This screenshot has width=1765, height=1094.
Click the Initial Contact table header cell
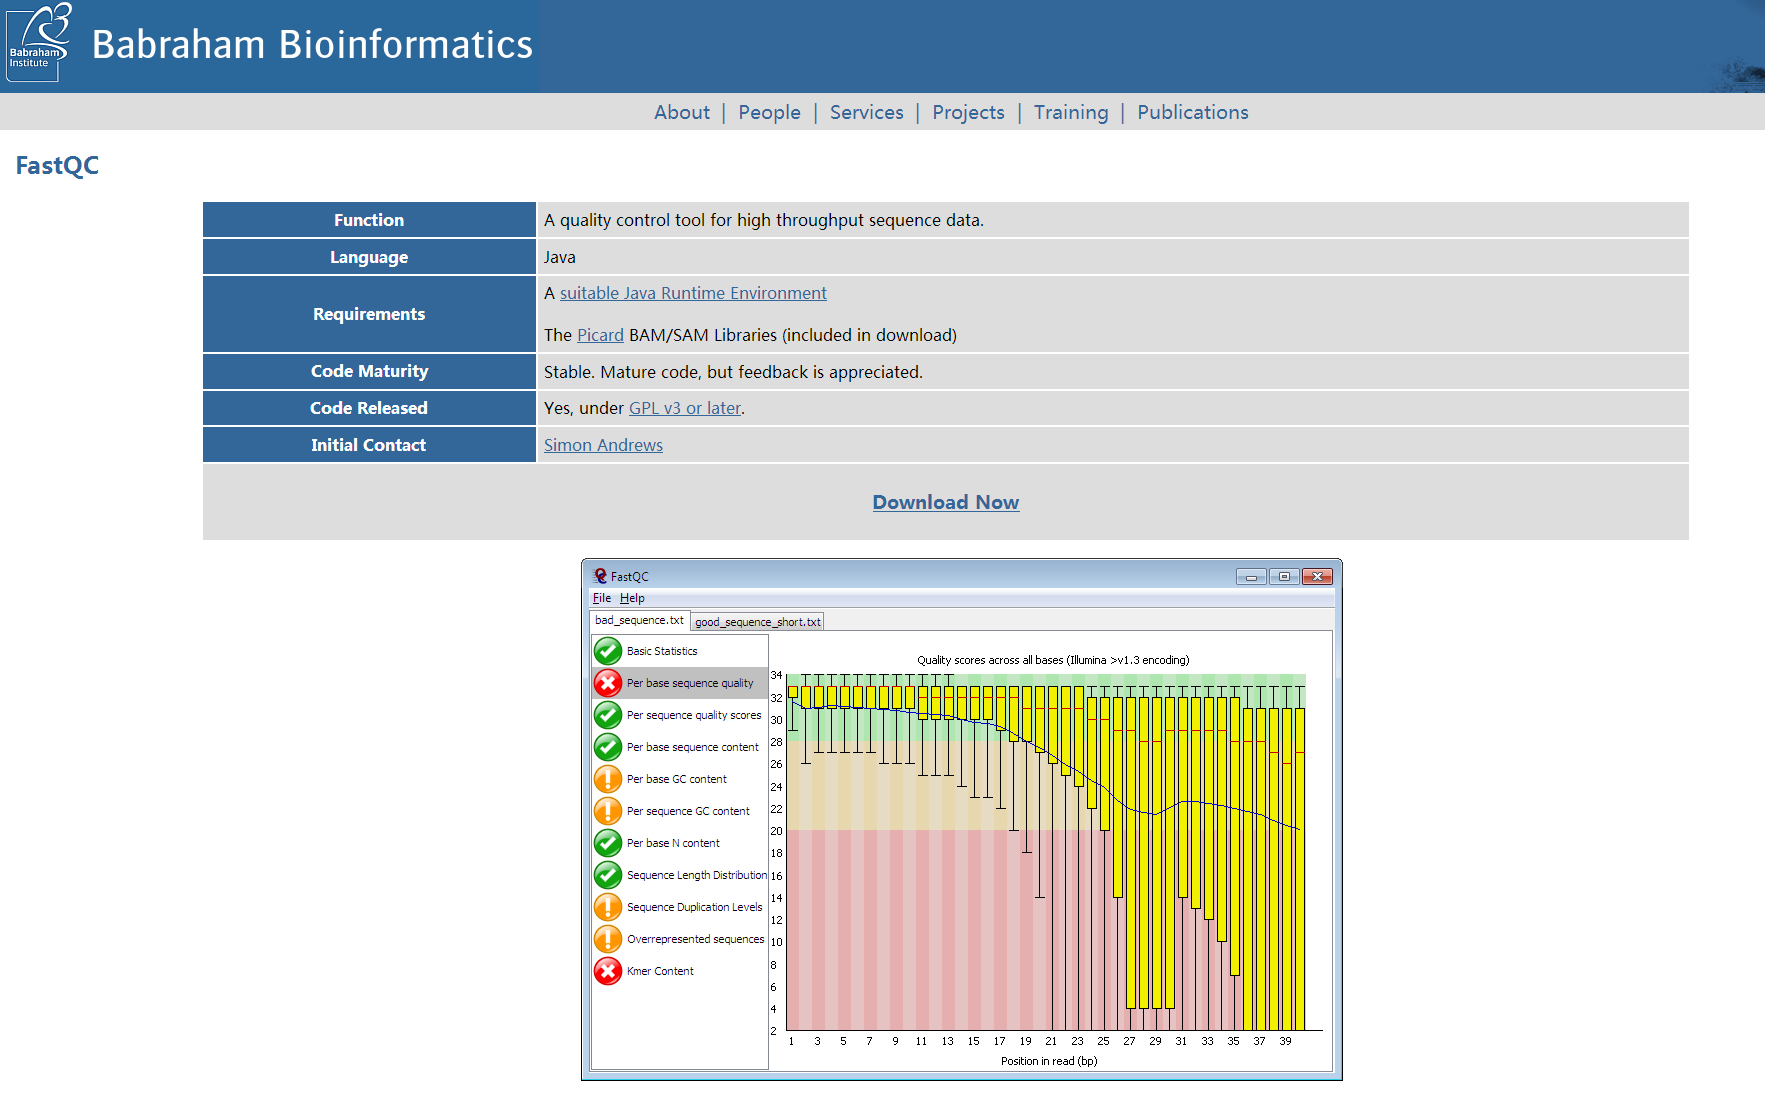tap(369, 445)
